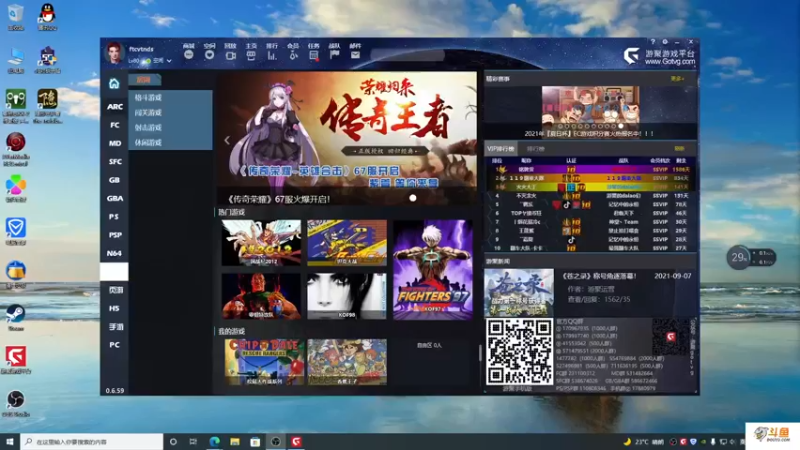
Task: Open QQ penguin desktop shortcut
Action: pos(47,16)
